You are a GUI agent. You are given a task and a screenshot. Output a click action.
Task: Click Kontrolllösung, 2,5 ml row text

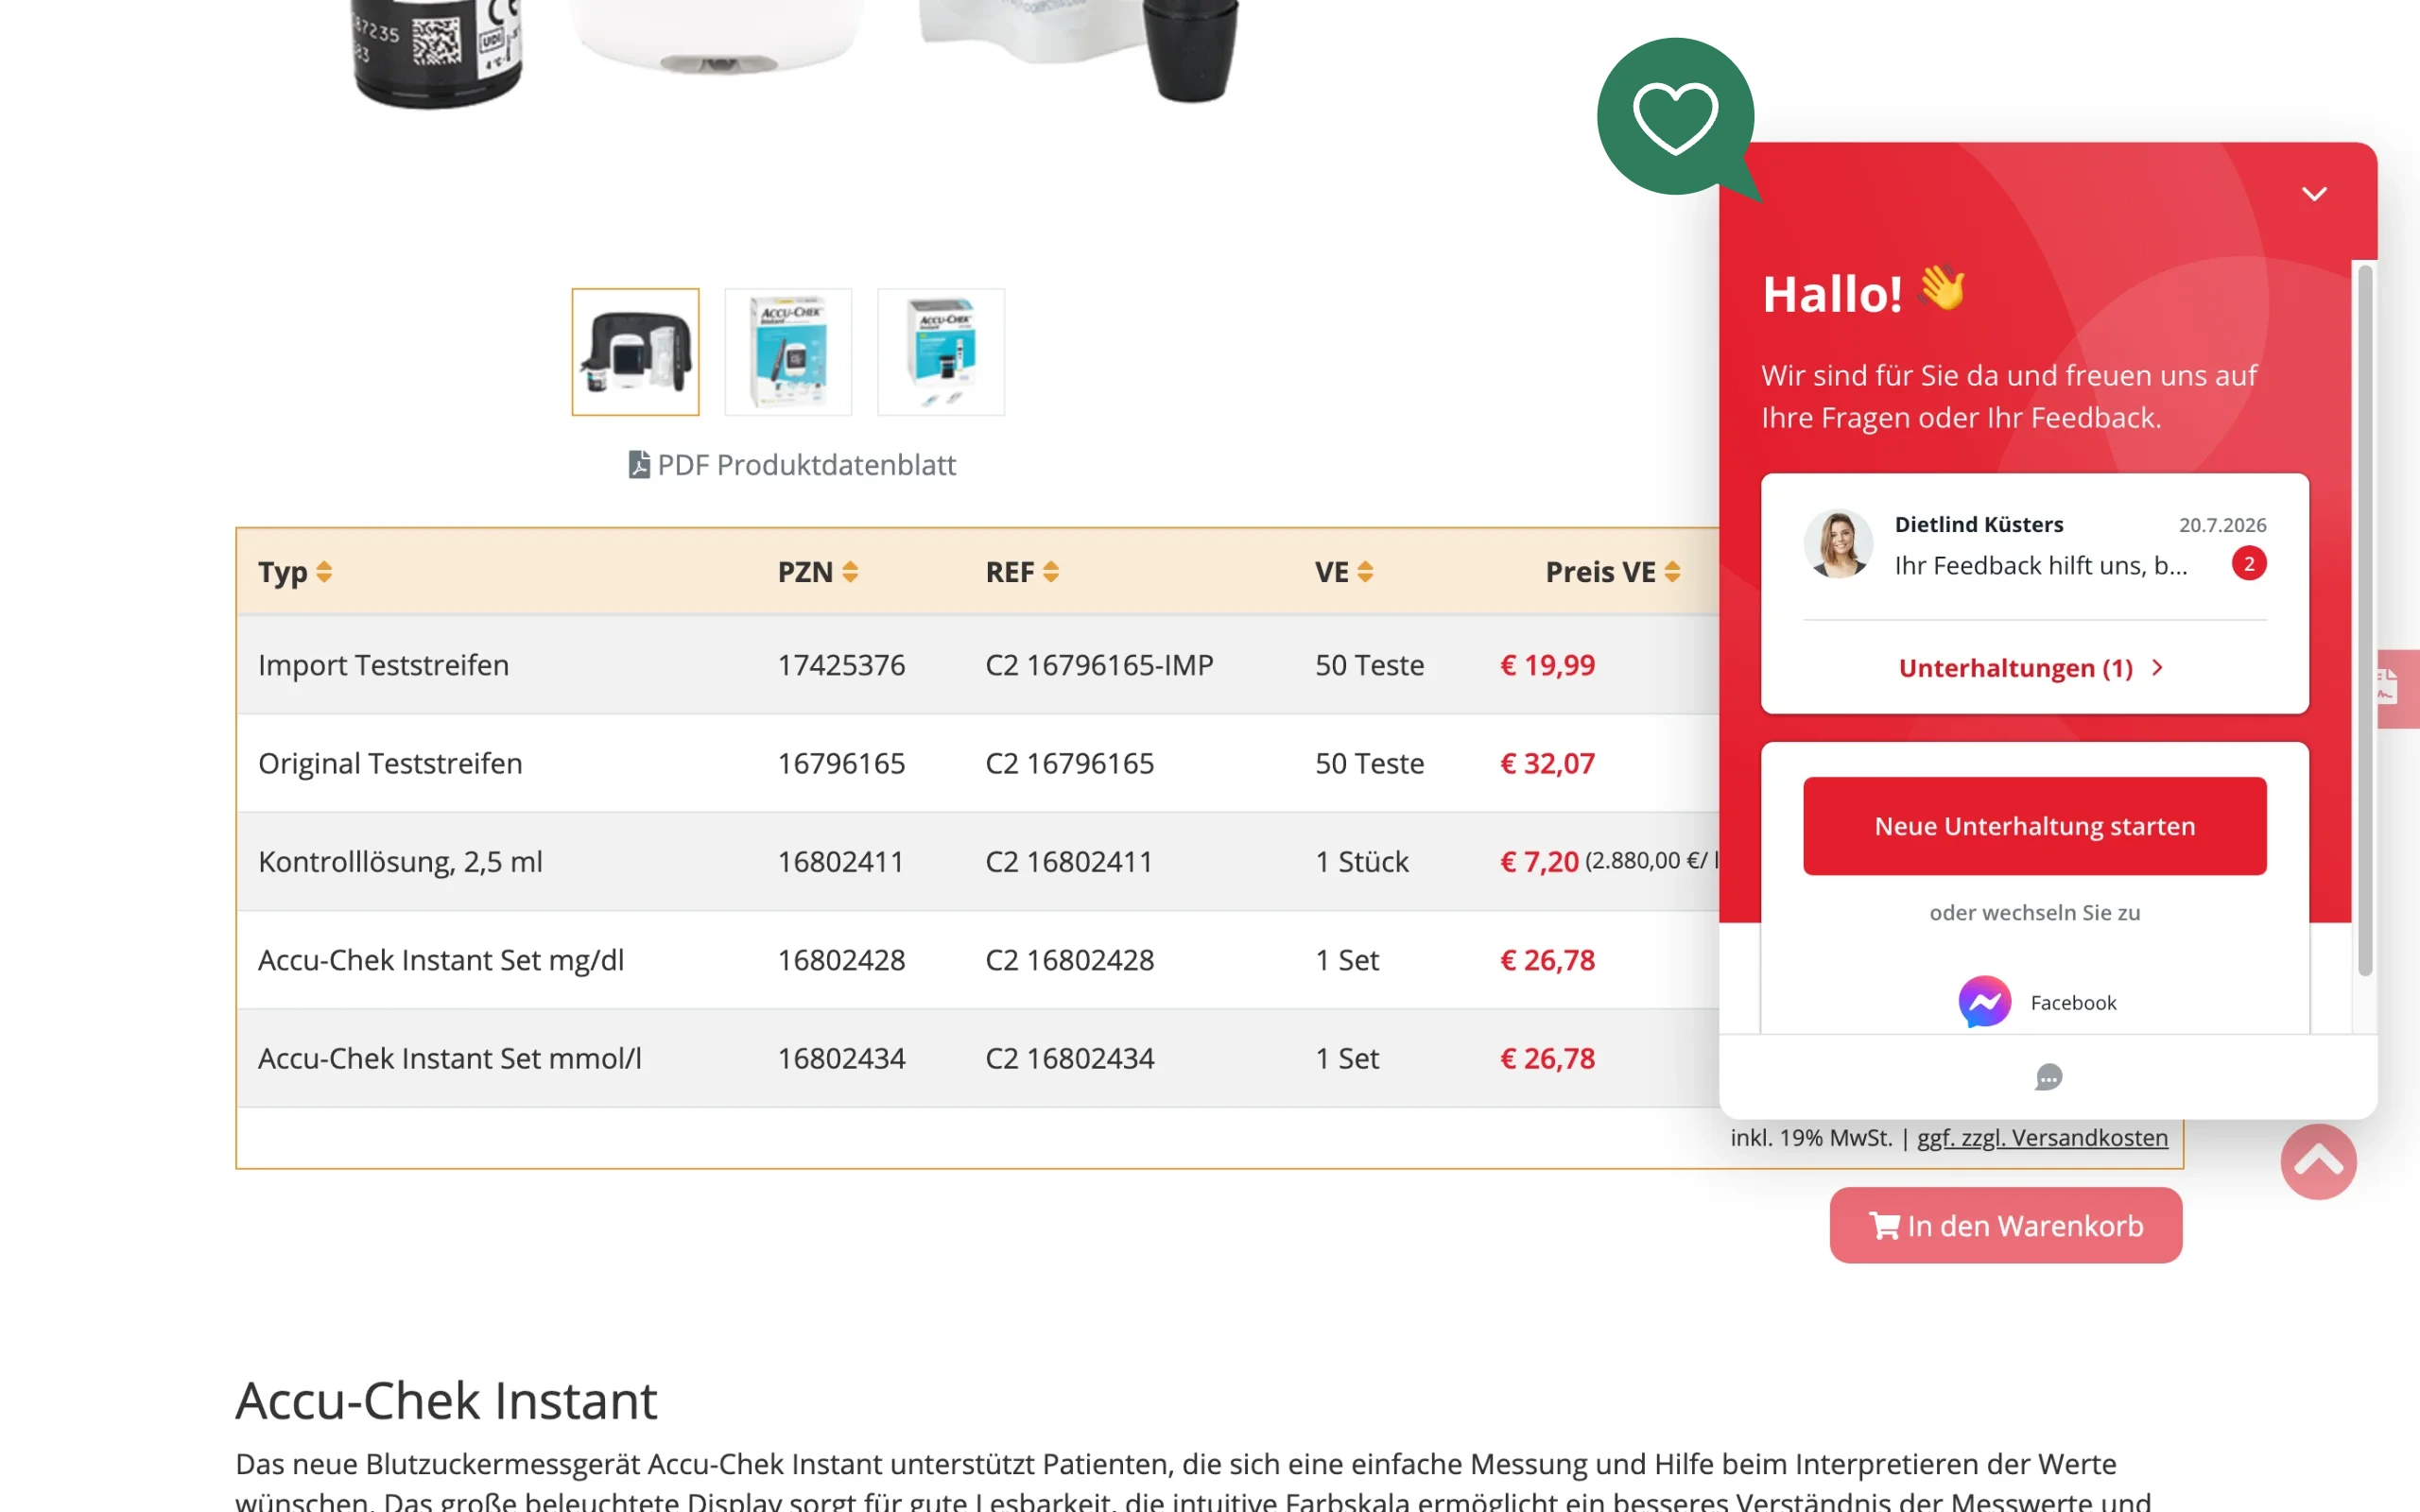coord(400,862)
